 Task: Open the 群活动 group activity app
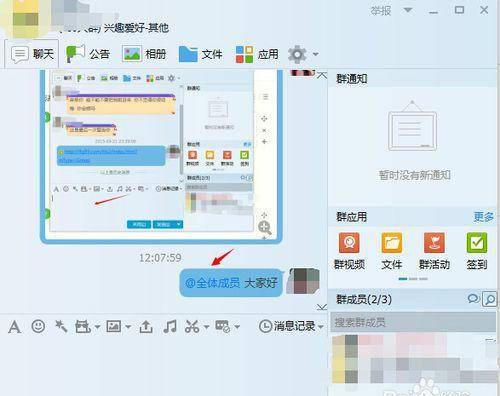(434, 251)
